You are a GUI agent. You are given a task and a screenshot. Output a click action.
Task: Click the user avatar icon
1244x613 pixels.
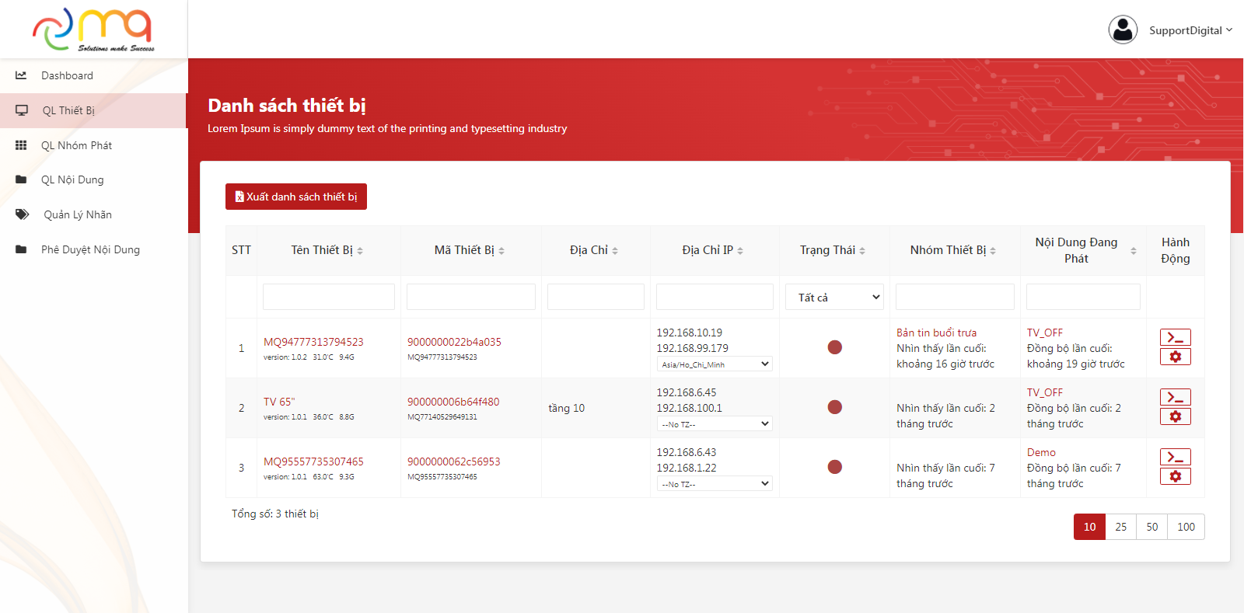pos(1122,30)
